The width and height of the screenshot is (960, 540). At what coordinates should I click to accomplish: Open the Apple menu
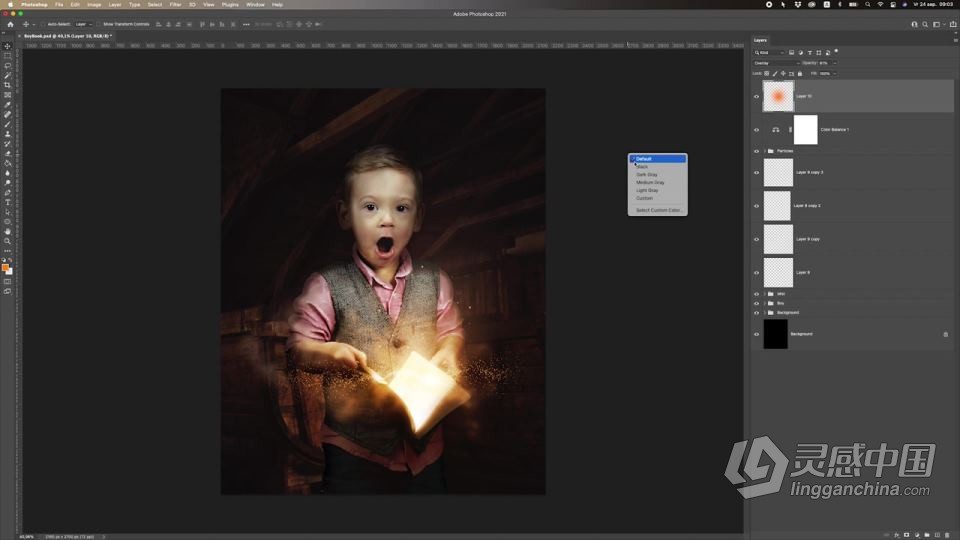pyautogui.click(x=10, y=4)
